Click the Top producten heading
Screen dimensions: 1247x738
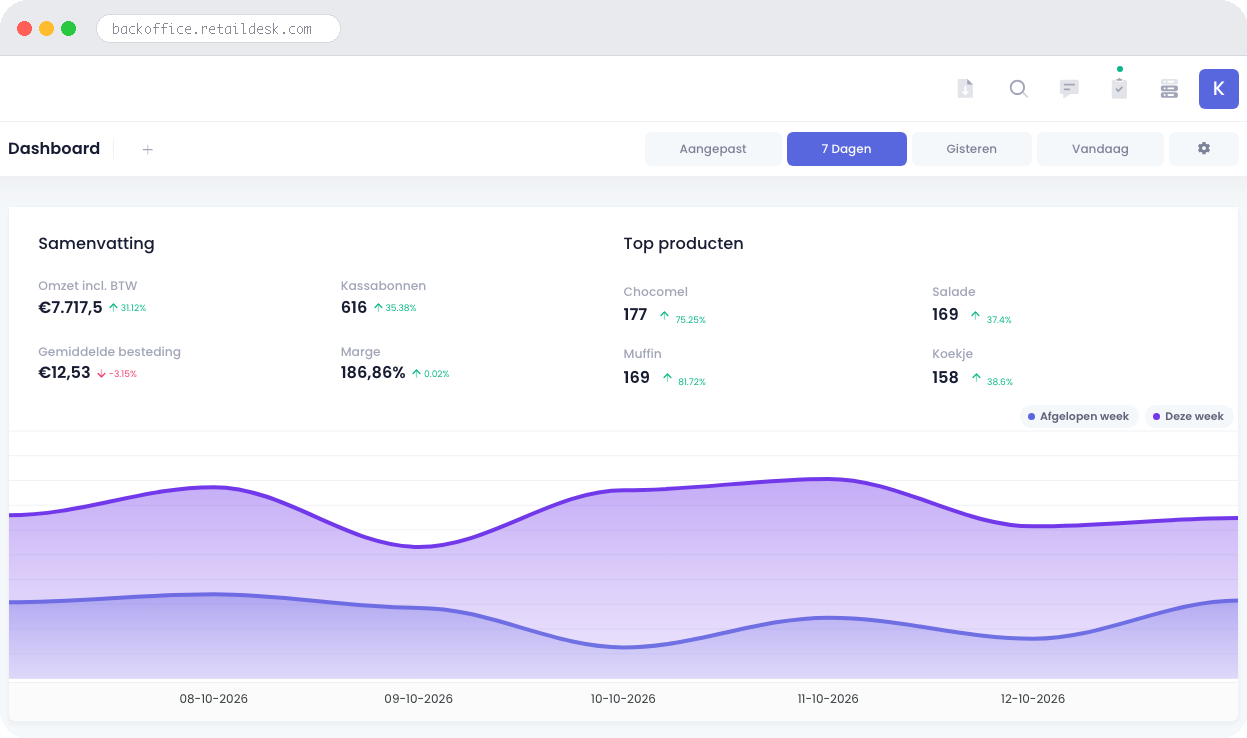pos(683,244)
